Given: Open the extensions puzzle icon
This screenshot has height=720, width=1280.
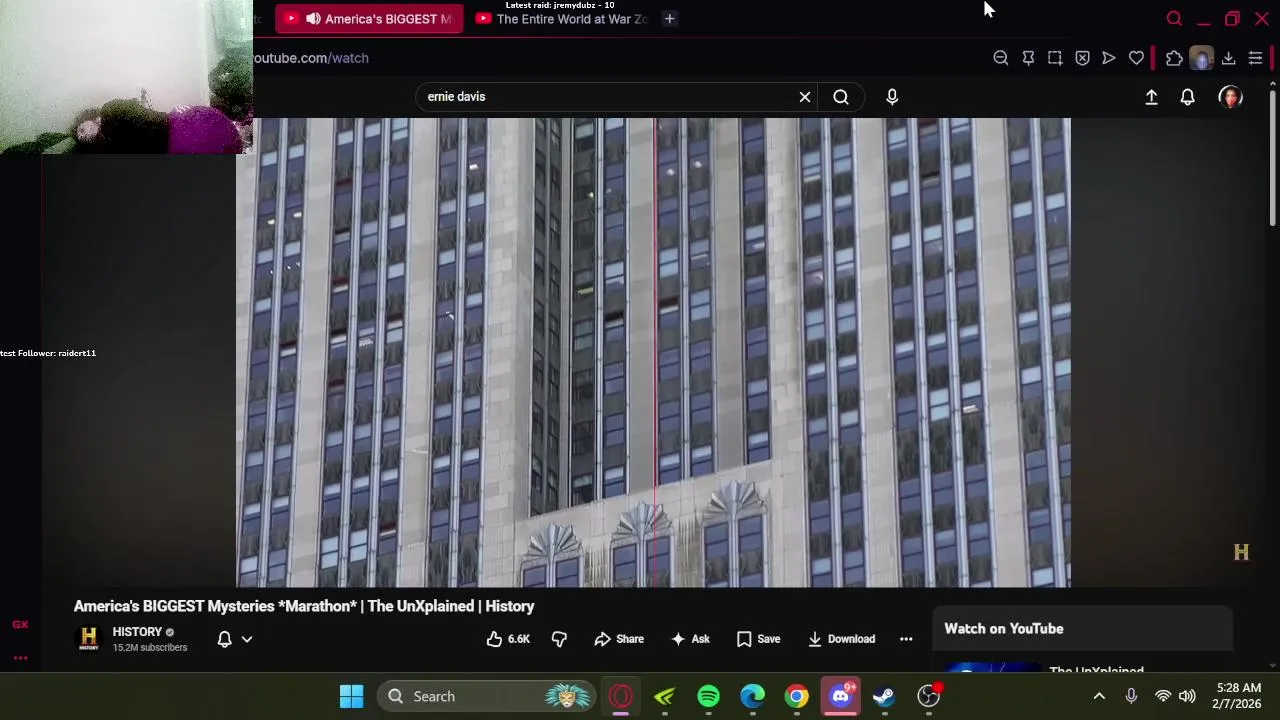Looking at the screenshot, I should coord(1174,58).
